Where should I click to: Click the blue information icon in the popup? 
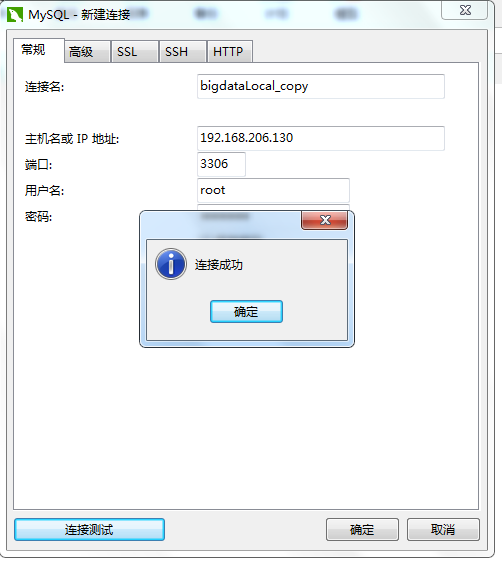(x=171, y=264)
